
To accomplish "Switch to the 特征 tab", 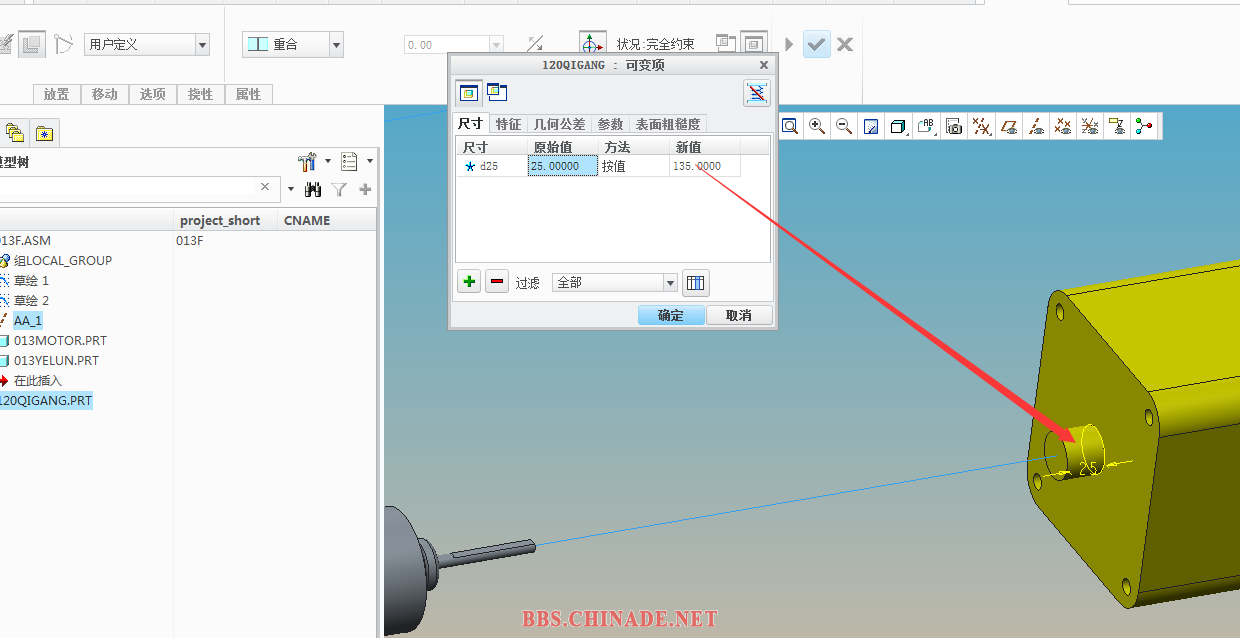I will click(x=508, y=124).
